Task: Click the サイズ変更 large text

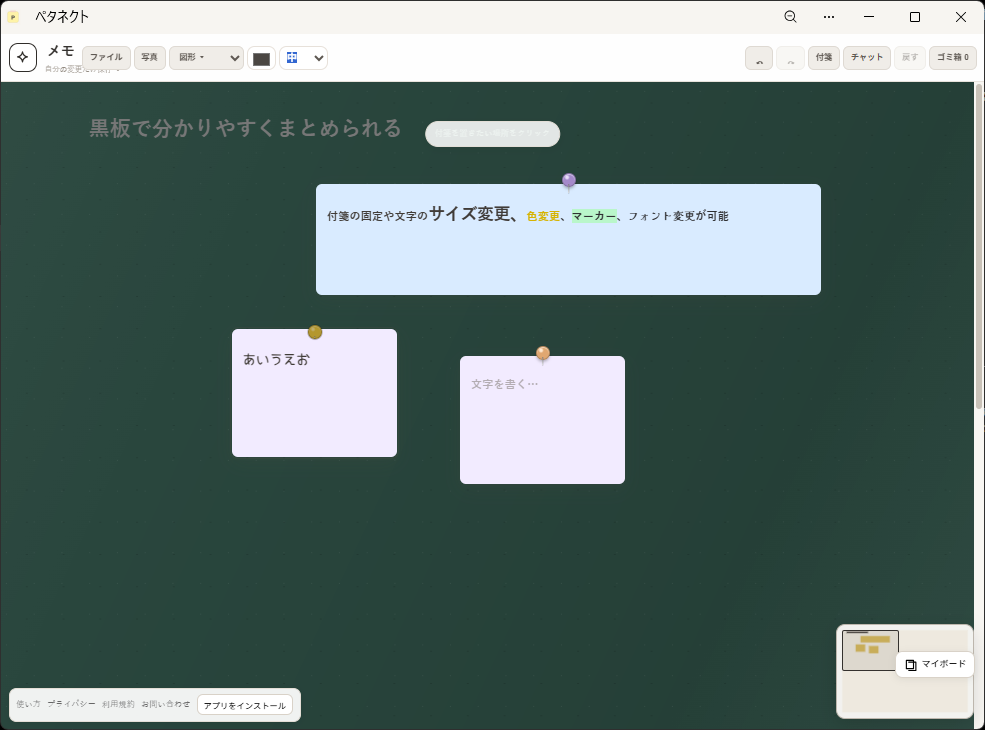Action: 469,214
